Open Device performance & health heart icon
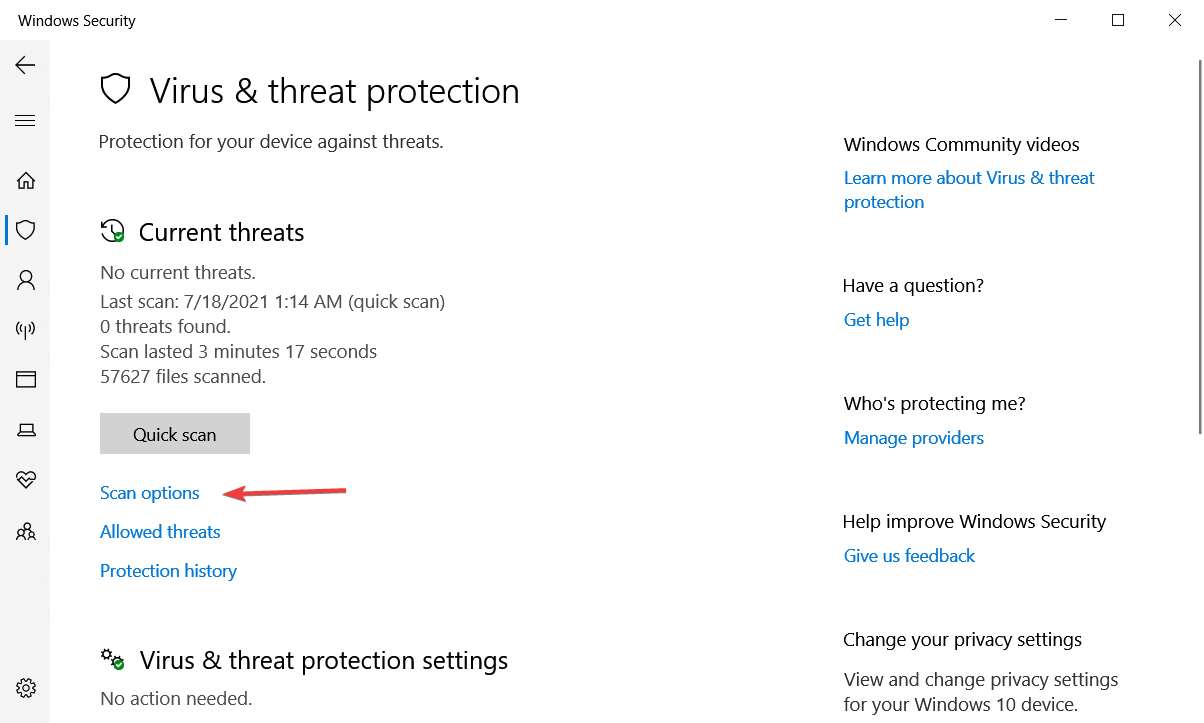The height and width of the screenshot is (723, 1204). pos(26,480)
